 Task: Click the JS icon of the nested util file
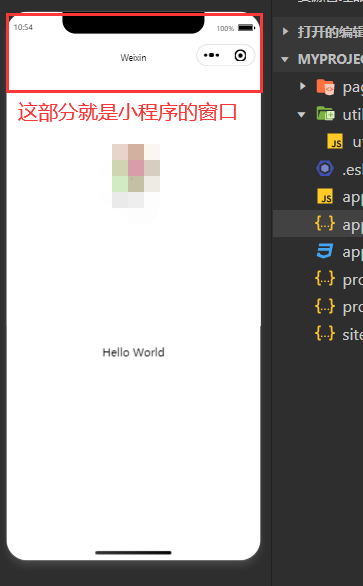click(335, 141)
